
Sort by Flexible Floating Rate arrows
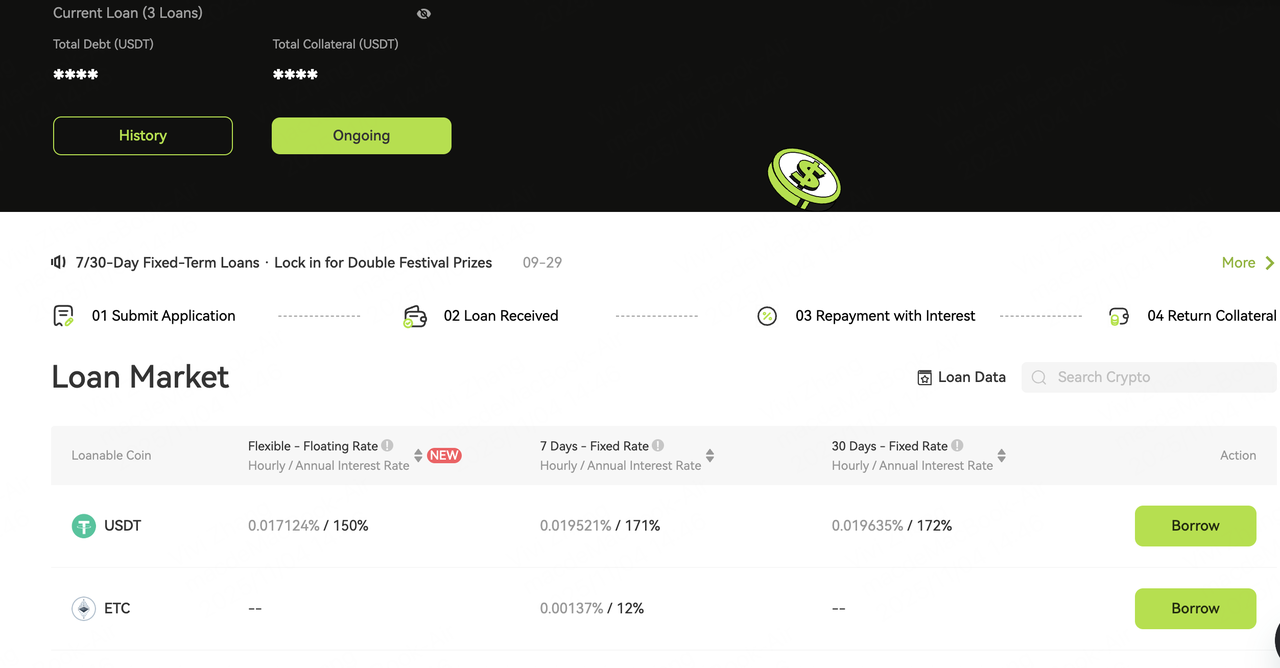(418, 456)
